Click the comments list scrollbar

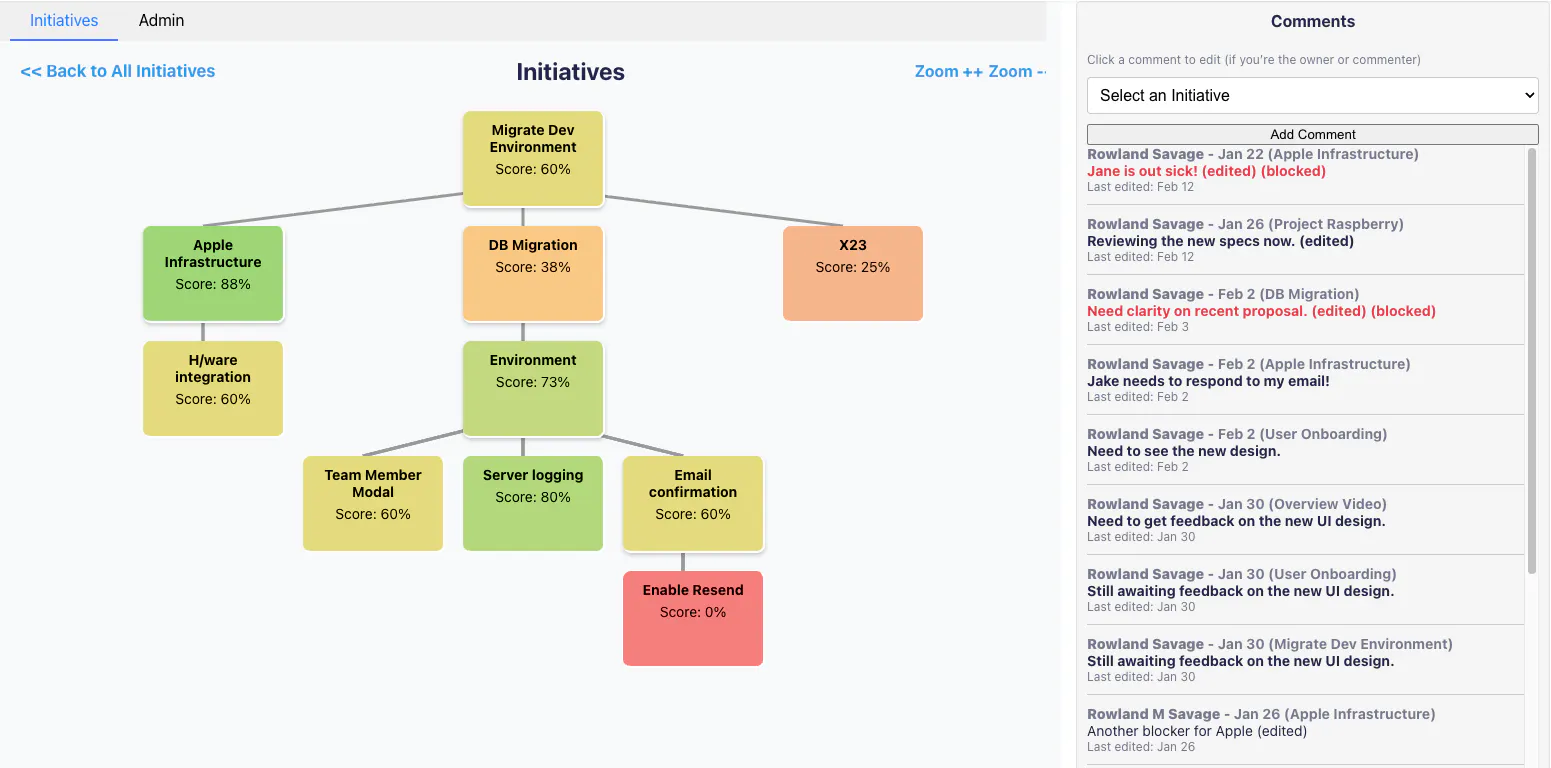click(1532, 361)
